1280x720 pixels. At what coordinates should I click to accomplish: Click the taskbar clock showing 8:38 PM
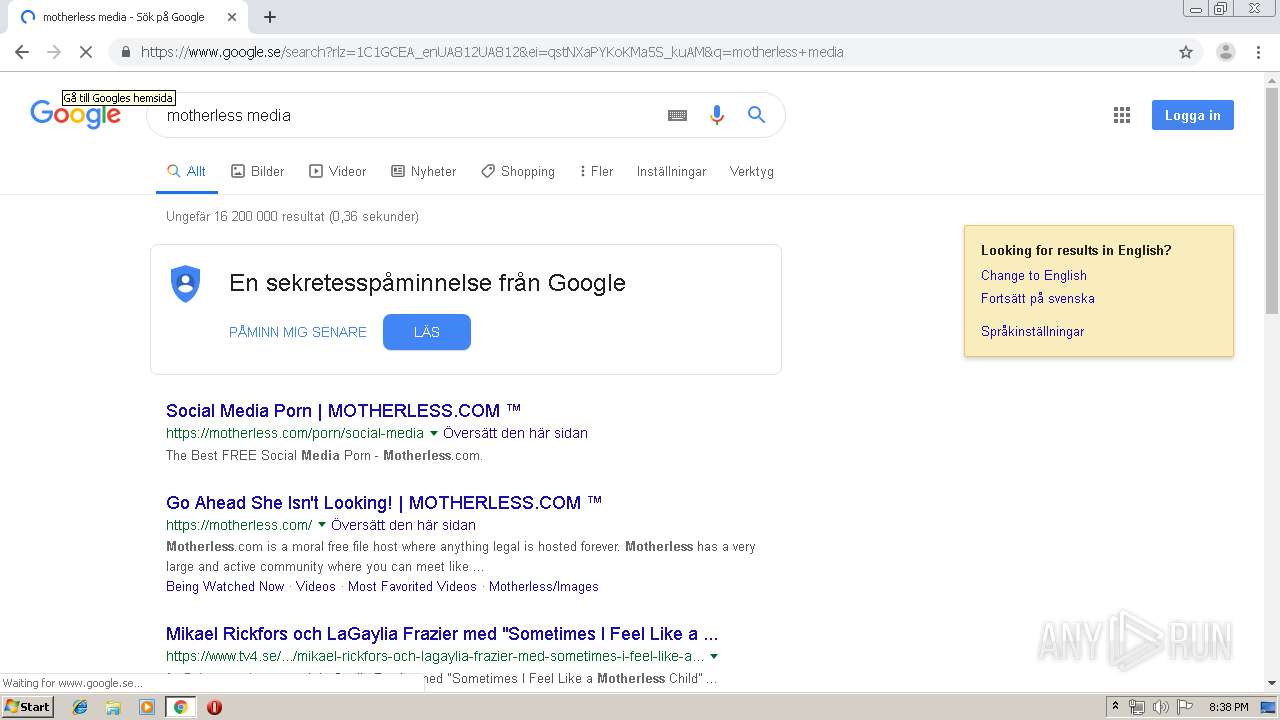(1229, 707)
